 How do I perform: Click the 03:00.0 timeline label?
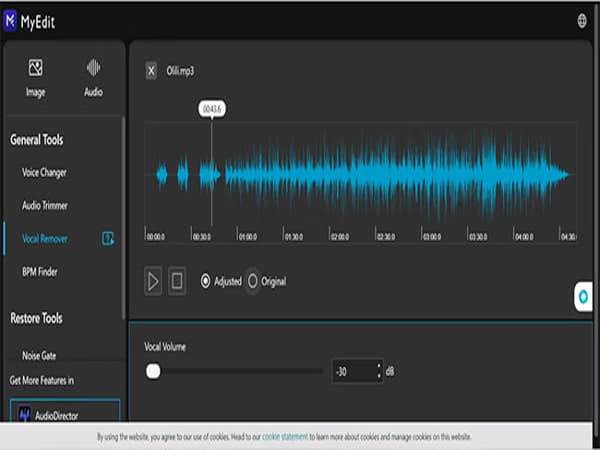coord(432,237)
